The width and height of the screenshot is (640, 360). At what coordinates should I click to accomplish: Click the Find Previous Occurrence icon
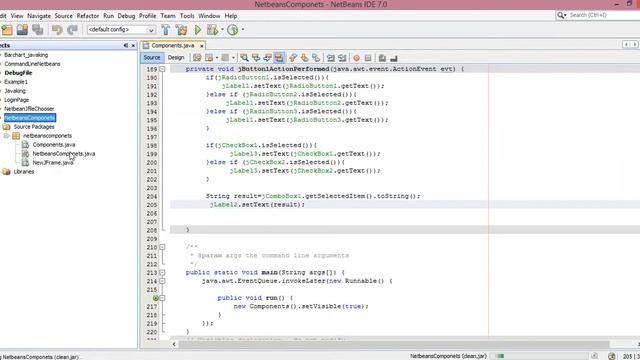click(256, 58)
